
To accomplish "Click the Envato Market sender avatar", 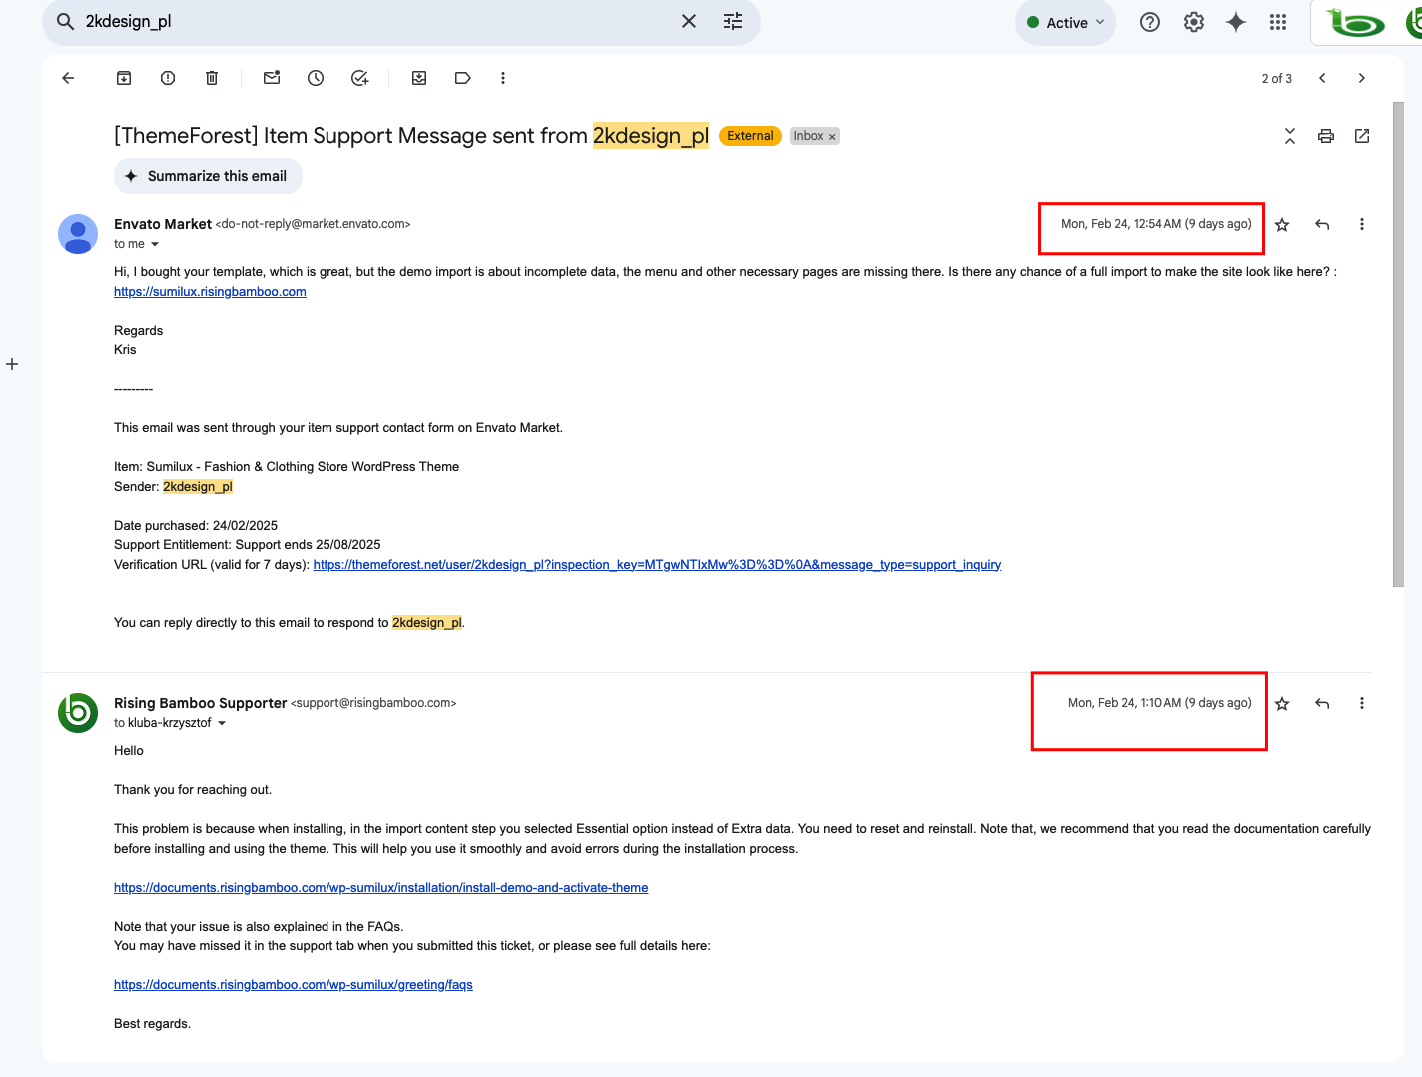I will [x=78, y=234].
